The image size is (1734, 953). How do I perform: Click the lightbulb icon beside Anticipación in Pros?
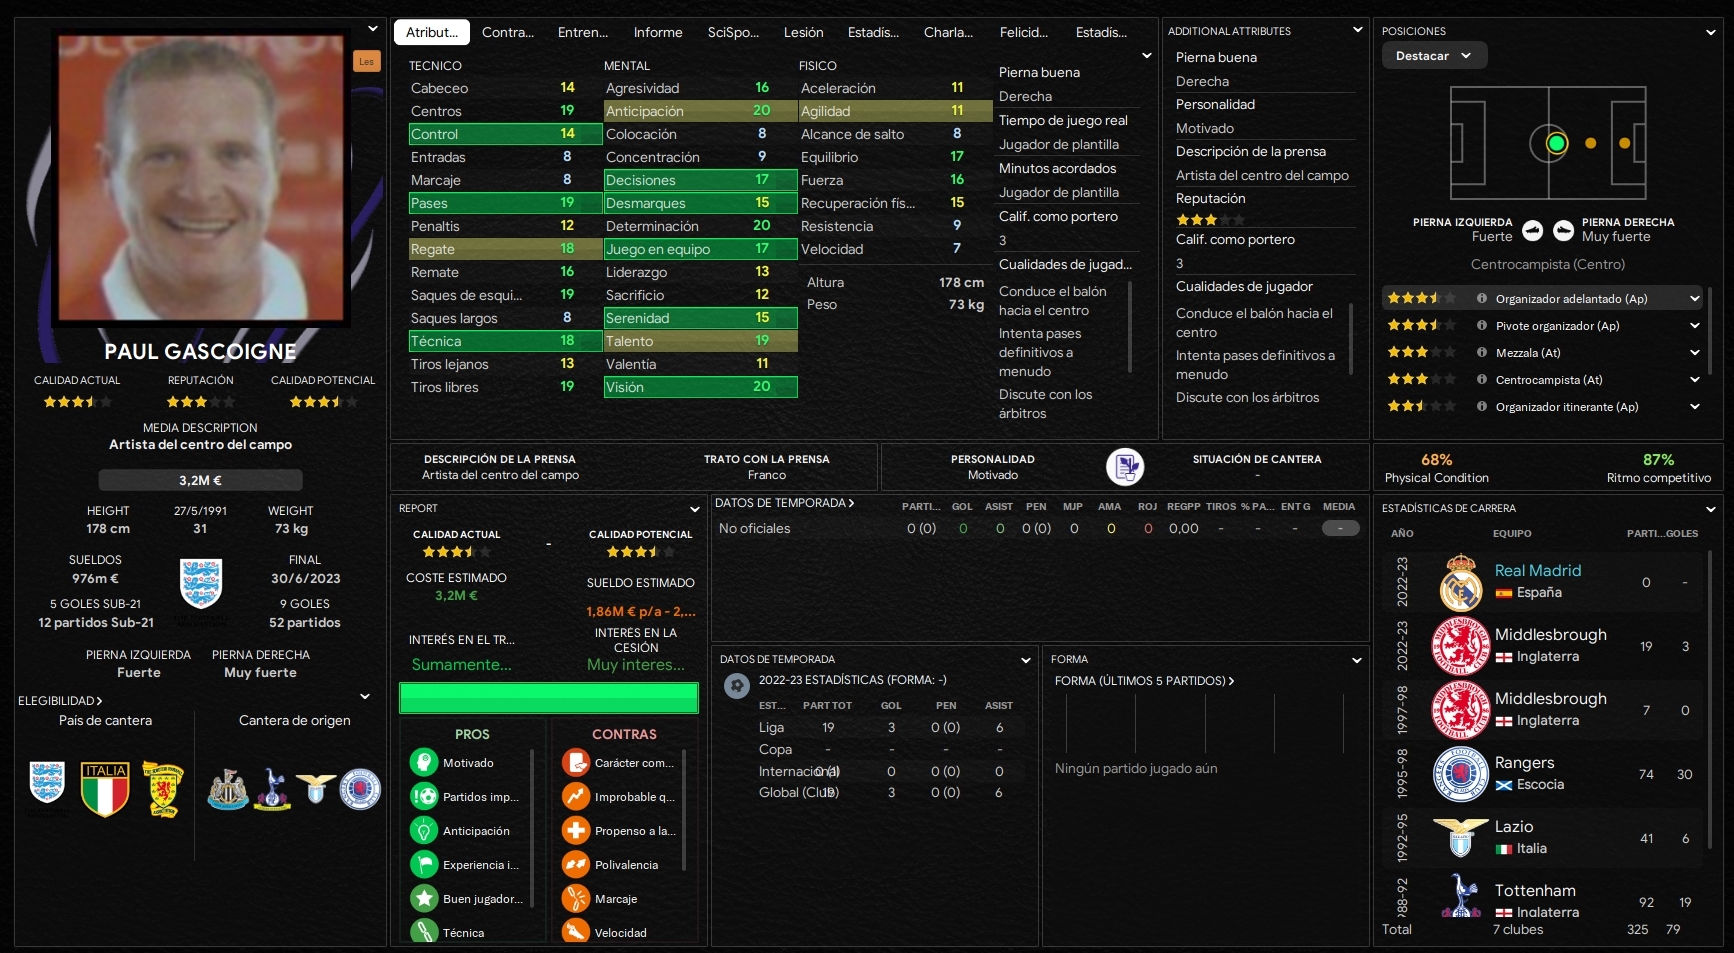point(424,831)
